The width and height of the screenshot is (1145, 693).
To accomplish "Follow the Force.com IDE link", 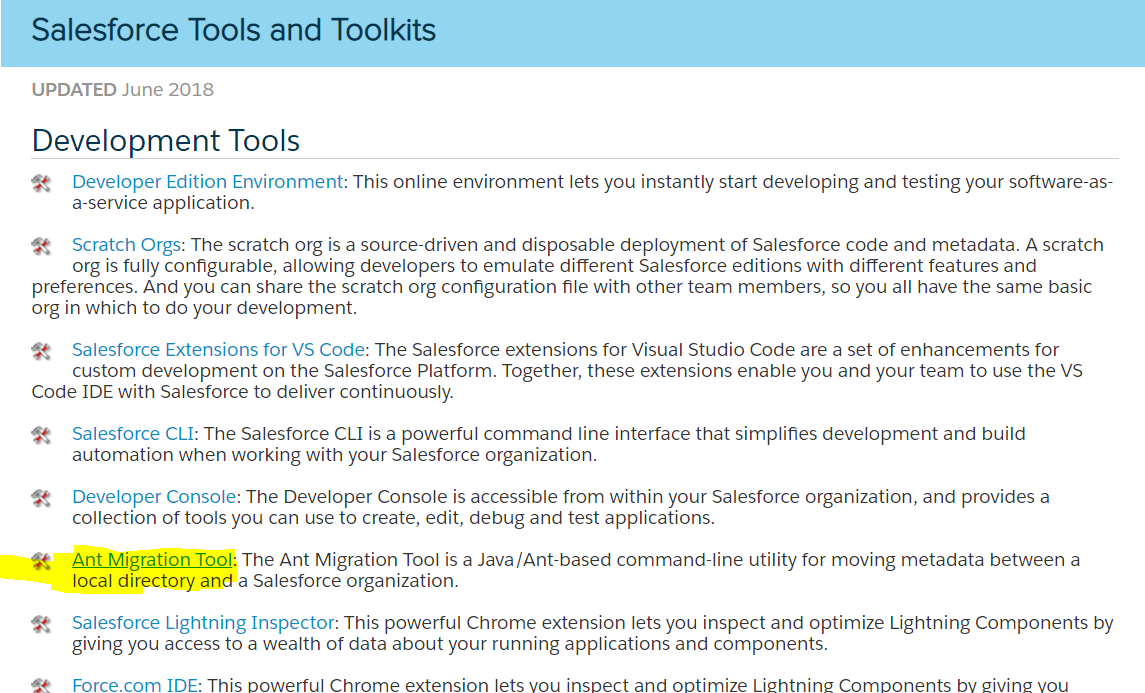I will pyautogui.click(x=136, y=686).
